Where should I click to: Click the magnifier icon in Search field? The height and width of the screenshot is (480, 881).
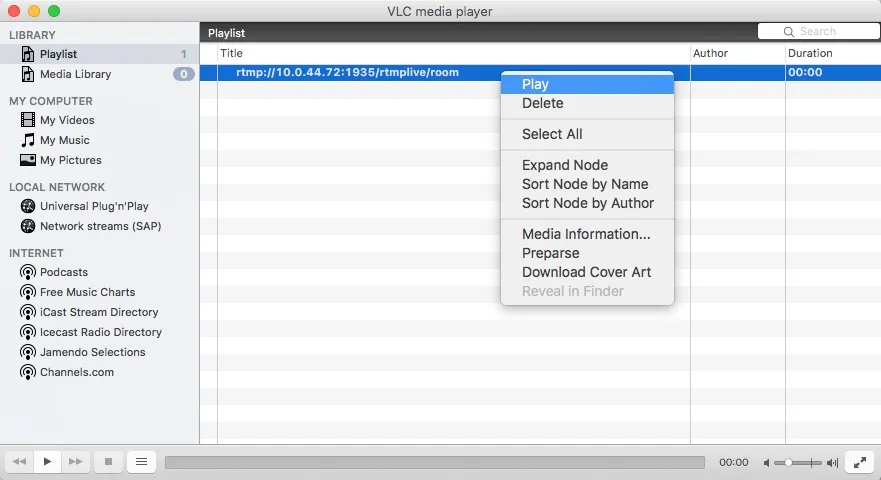789,32
